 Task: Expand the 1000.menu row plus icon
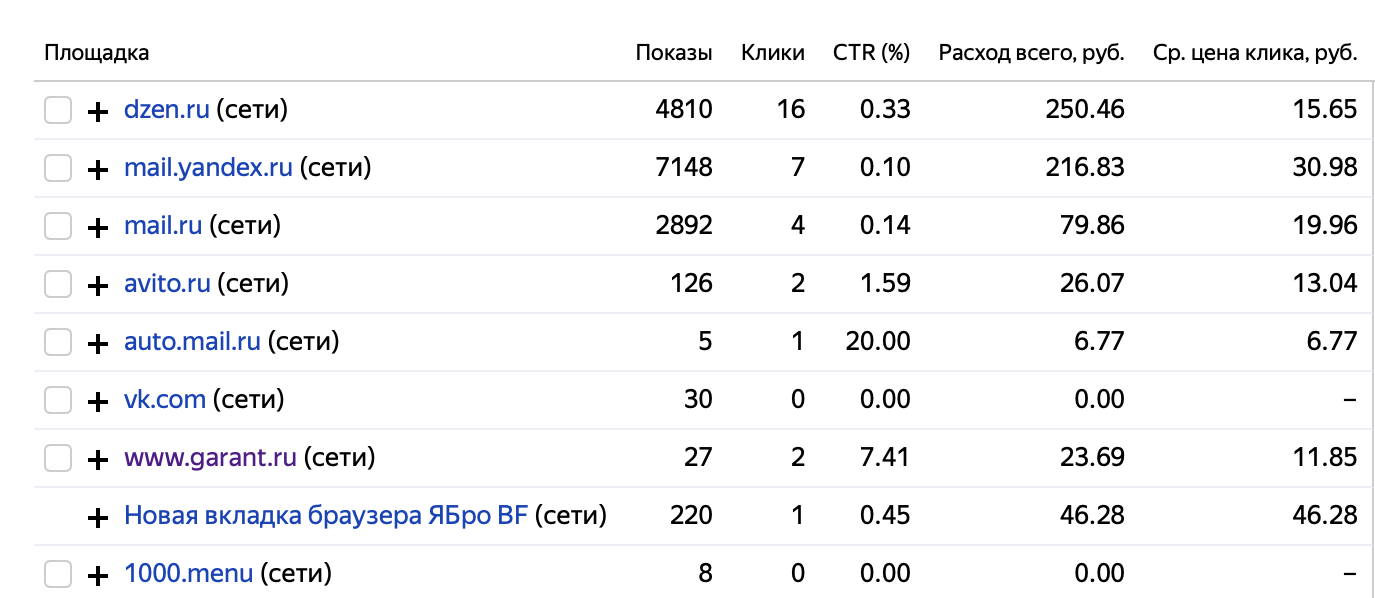click(x=98, y=575)
